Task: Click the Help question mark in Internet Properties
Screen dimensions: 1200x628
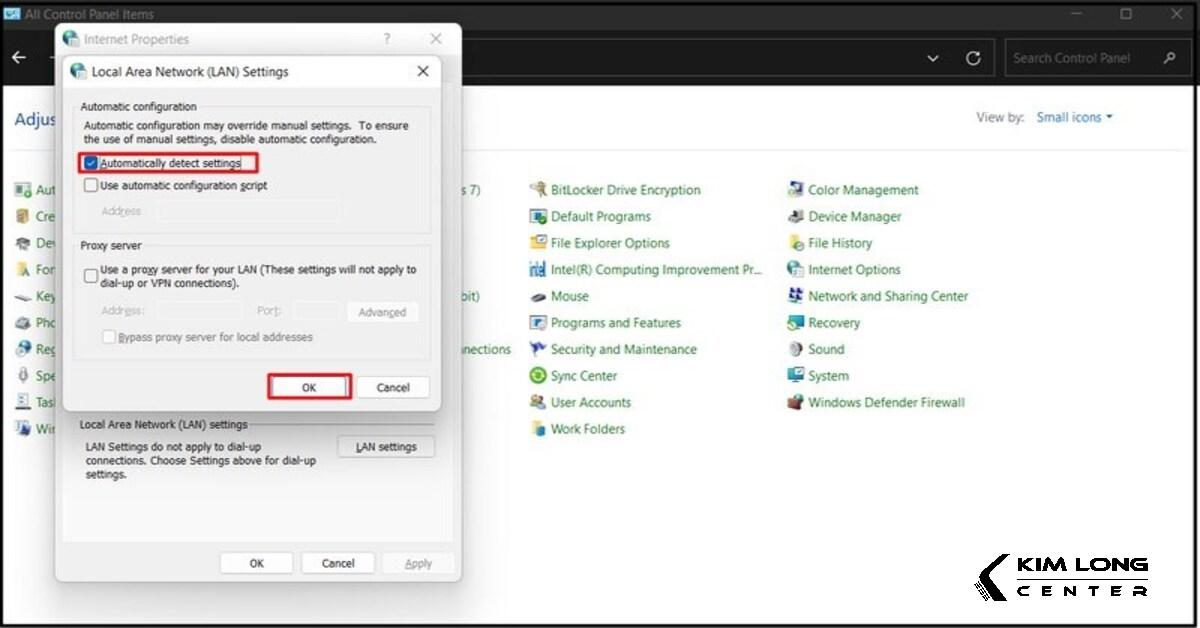Action: 387,39
